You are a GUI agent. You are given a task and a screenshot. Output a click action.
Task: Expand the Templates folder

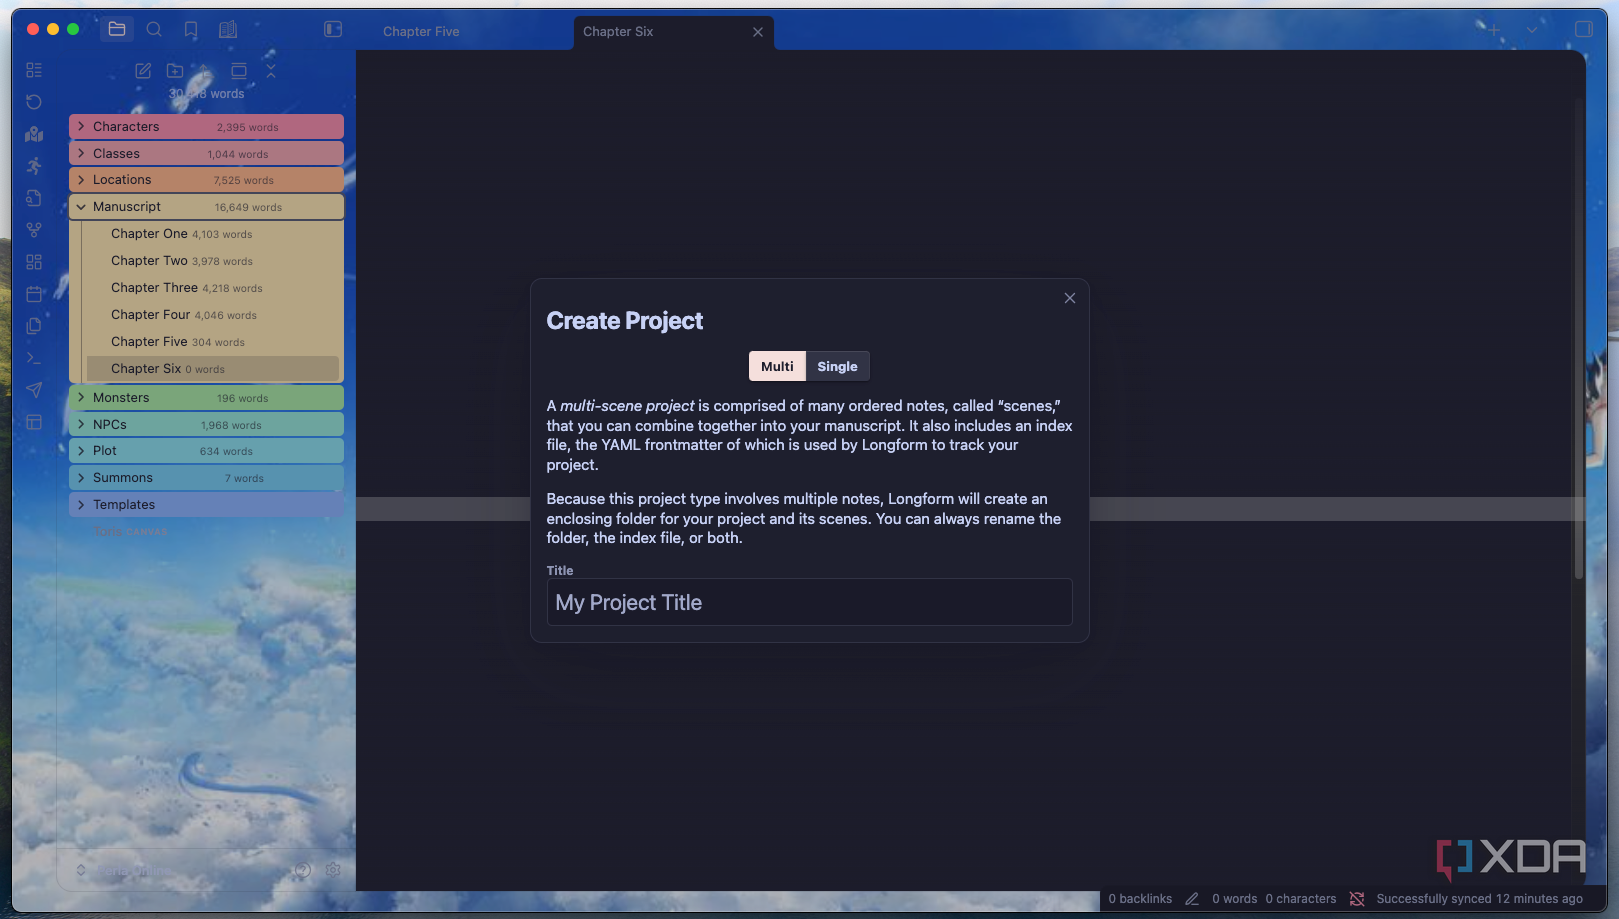(x=206, y=505)
